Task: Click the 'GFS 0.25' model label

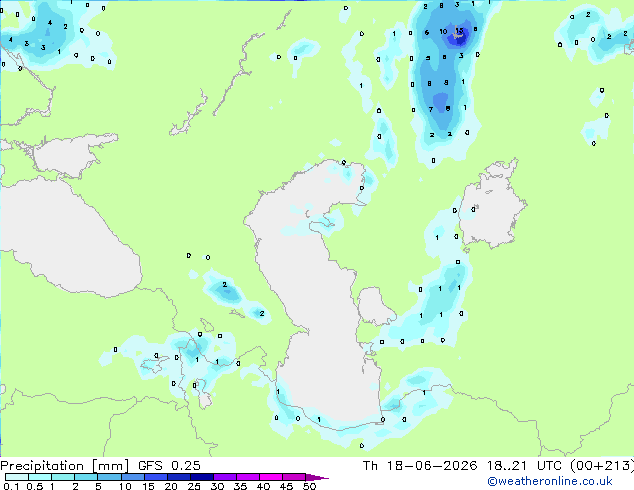Action: 169,466
